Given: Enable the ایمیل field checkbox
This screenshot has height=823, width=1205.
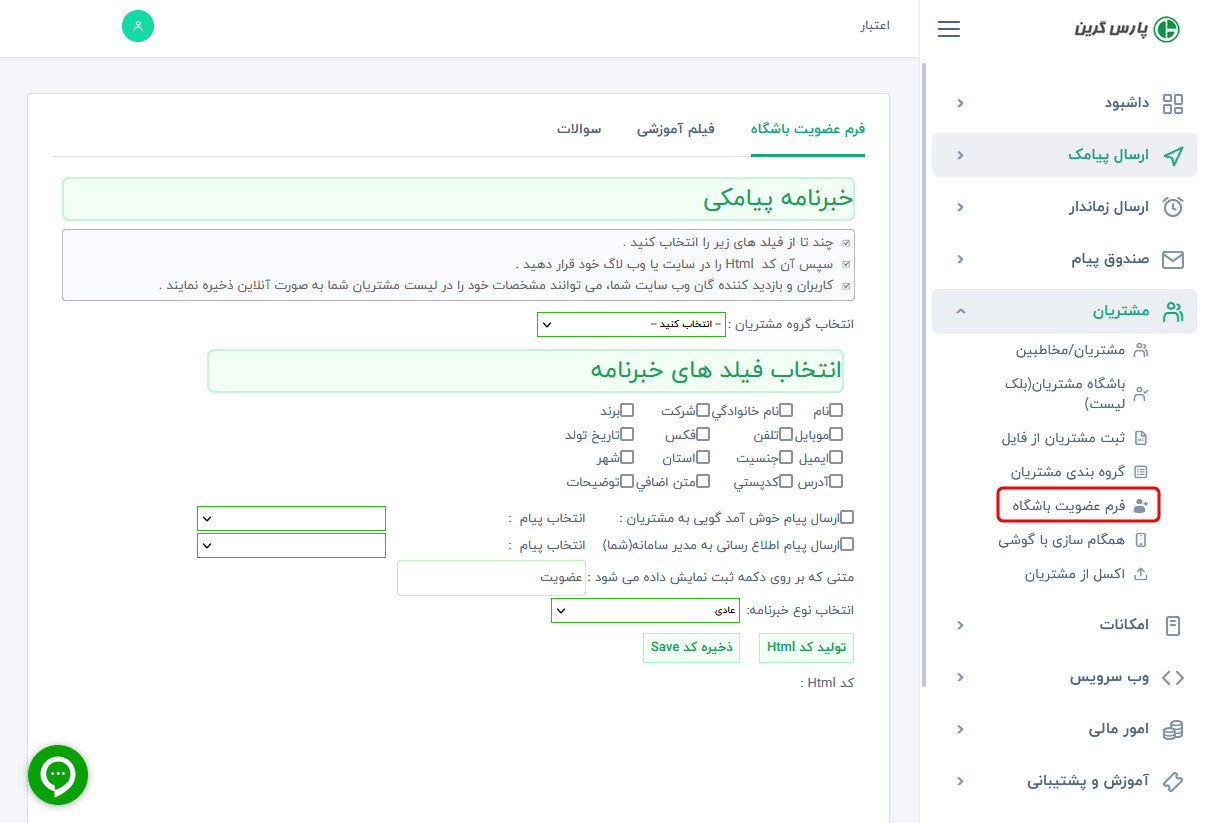Looking at the screenshot, I should (837, 457).
